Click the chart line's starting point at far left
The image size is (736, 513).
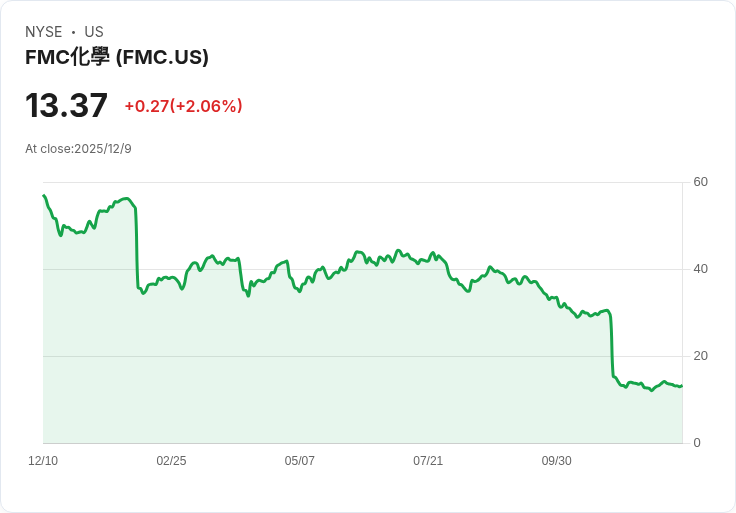pyautogui.click(x=44, y=196)
